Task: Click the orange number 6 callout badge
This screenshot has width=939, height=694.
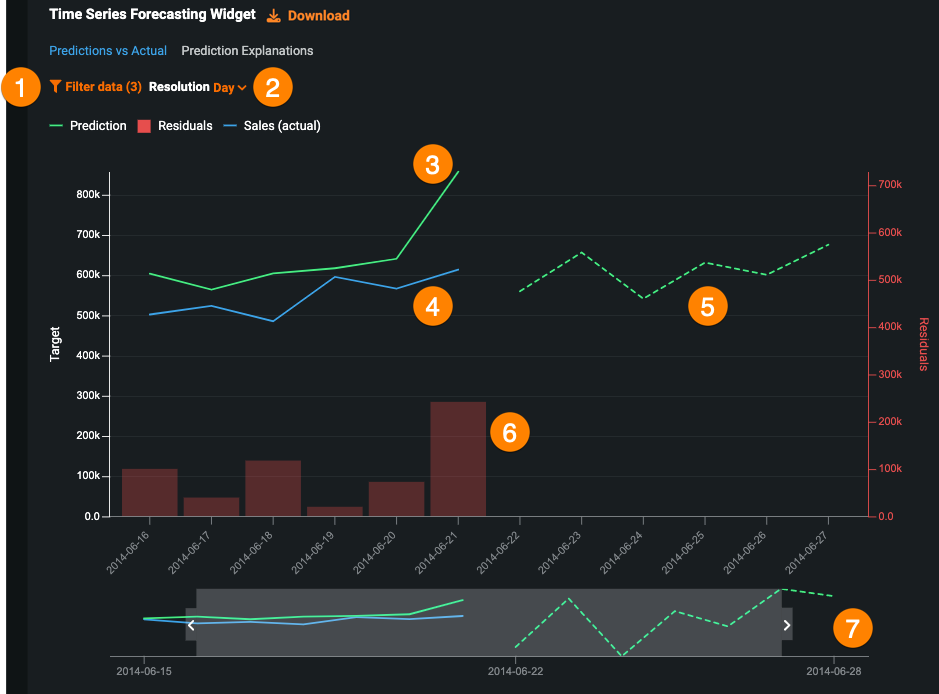Action: click(509, 432)
